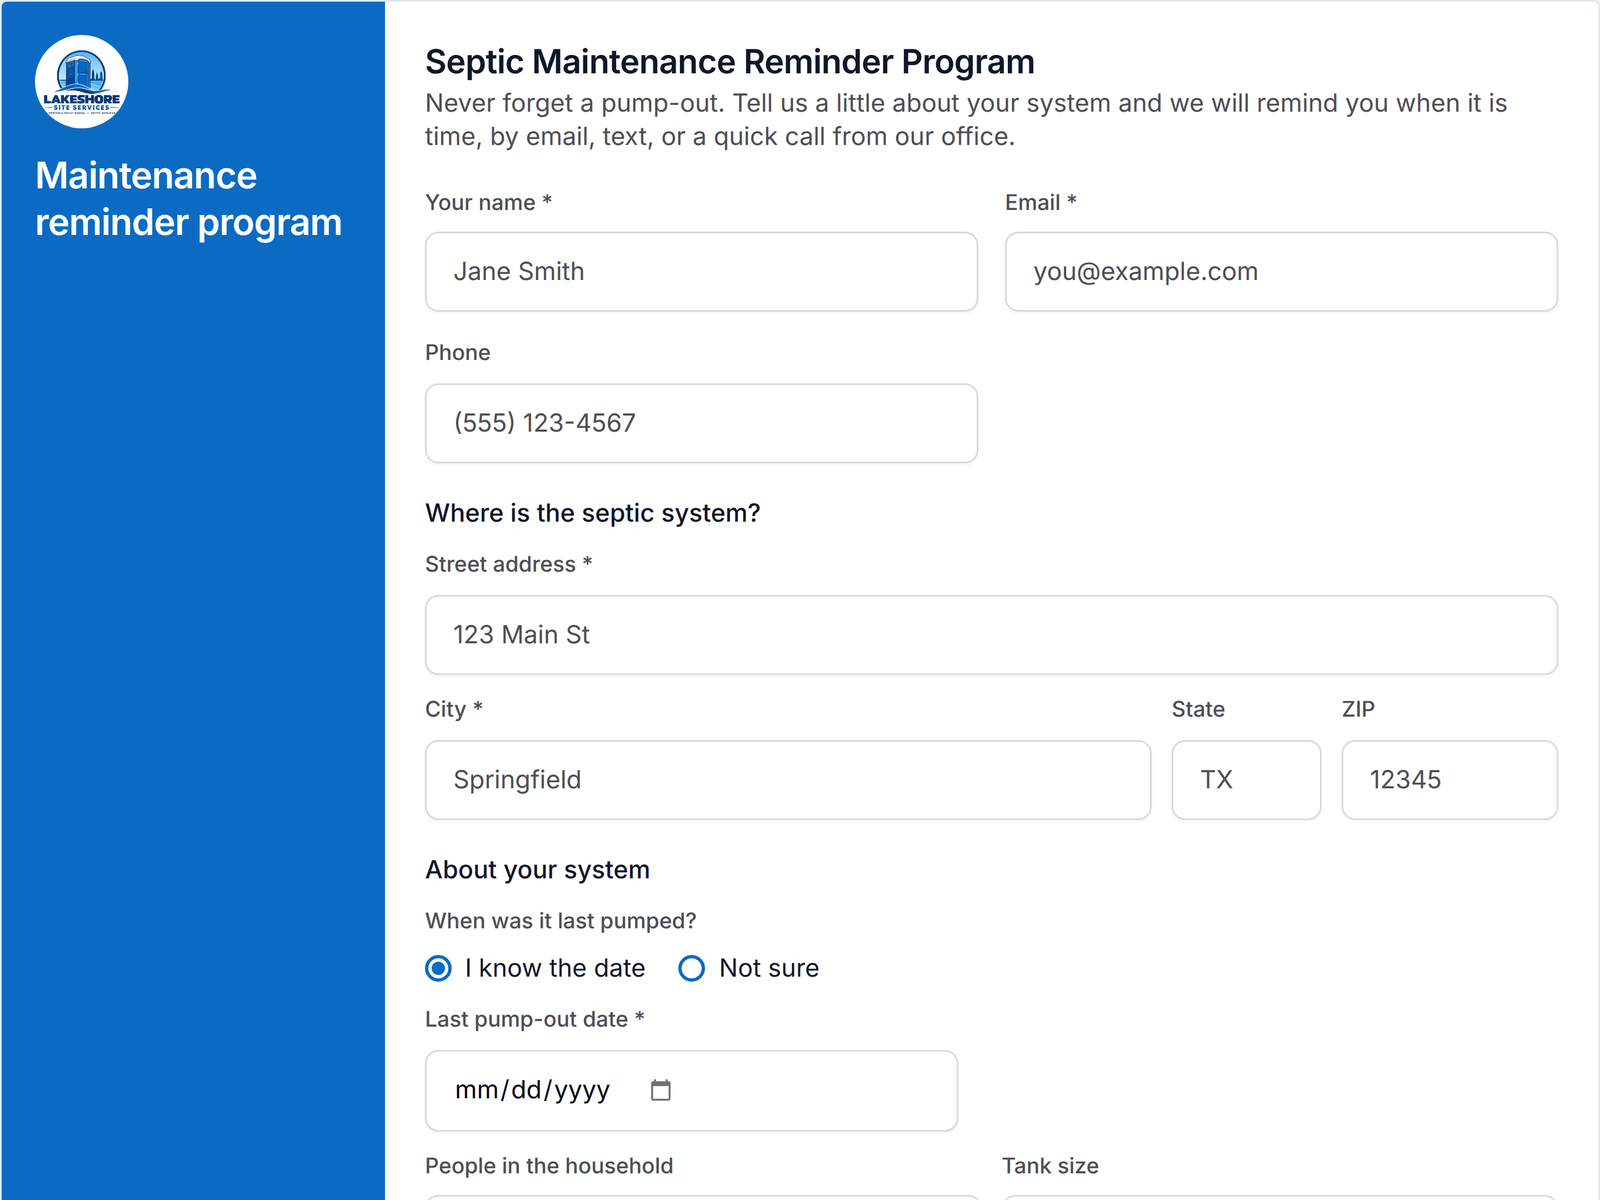Click into the Email input field
Screen dimensions: 1600x1200
click(x=1281, y=272)
